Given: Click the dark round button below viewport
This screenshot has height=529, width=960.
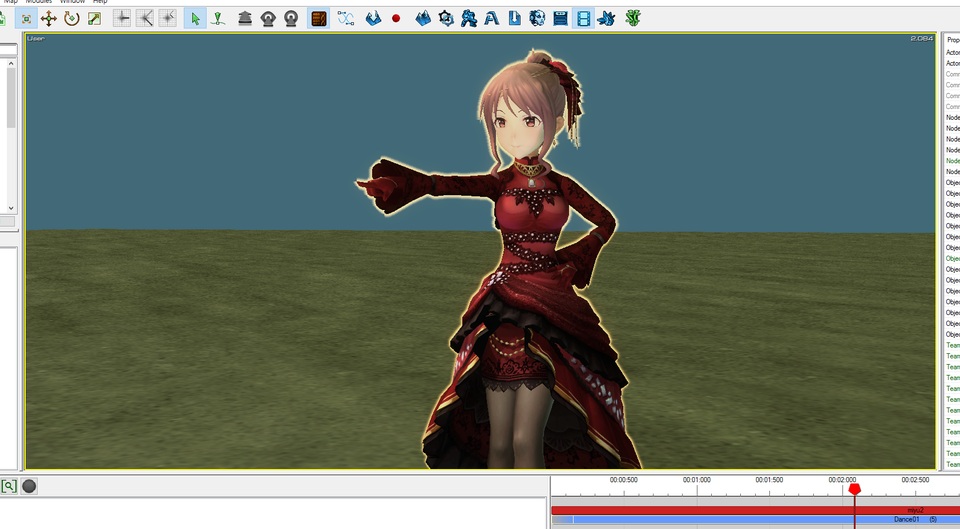Looking at the screenshot, I should [29, 486].
